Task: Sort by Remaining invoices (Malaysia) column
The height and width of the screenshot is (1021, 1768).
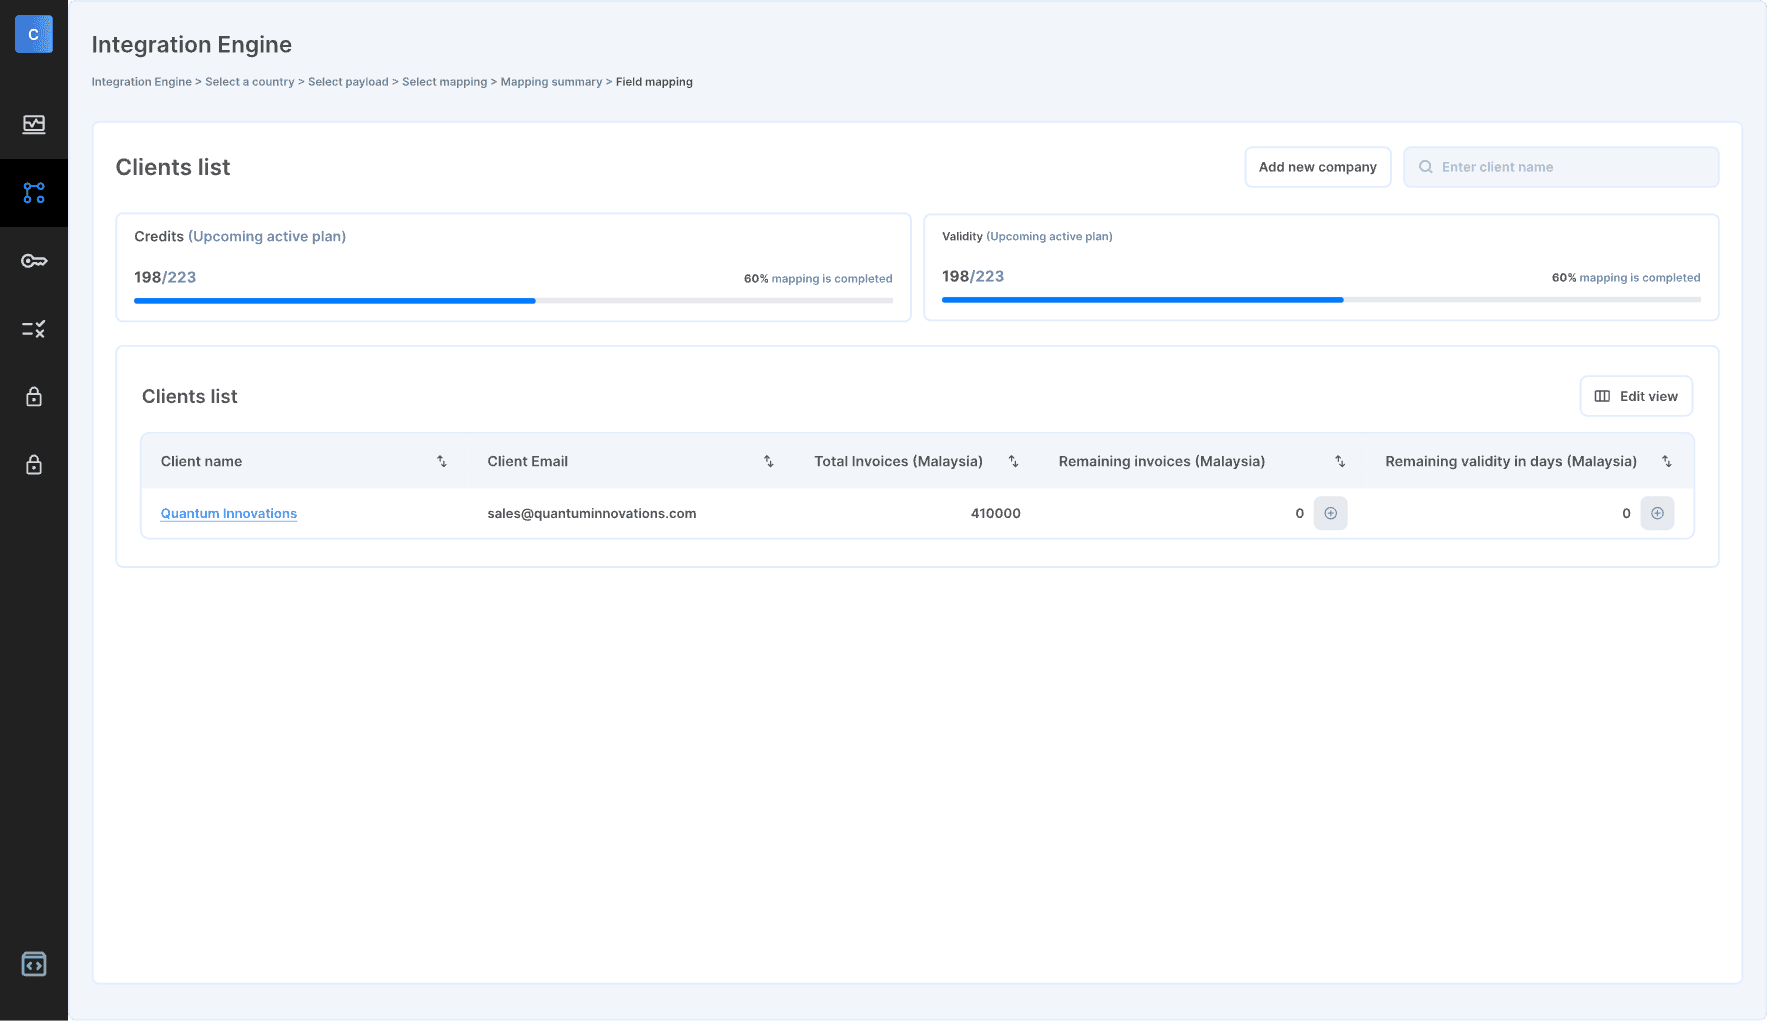Action: pyautogui.click(x=1340, y=461)
